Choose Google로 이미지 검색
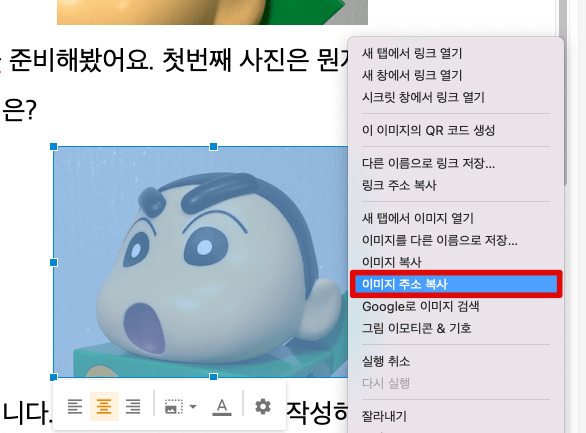 click(421, 306)
